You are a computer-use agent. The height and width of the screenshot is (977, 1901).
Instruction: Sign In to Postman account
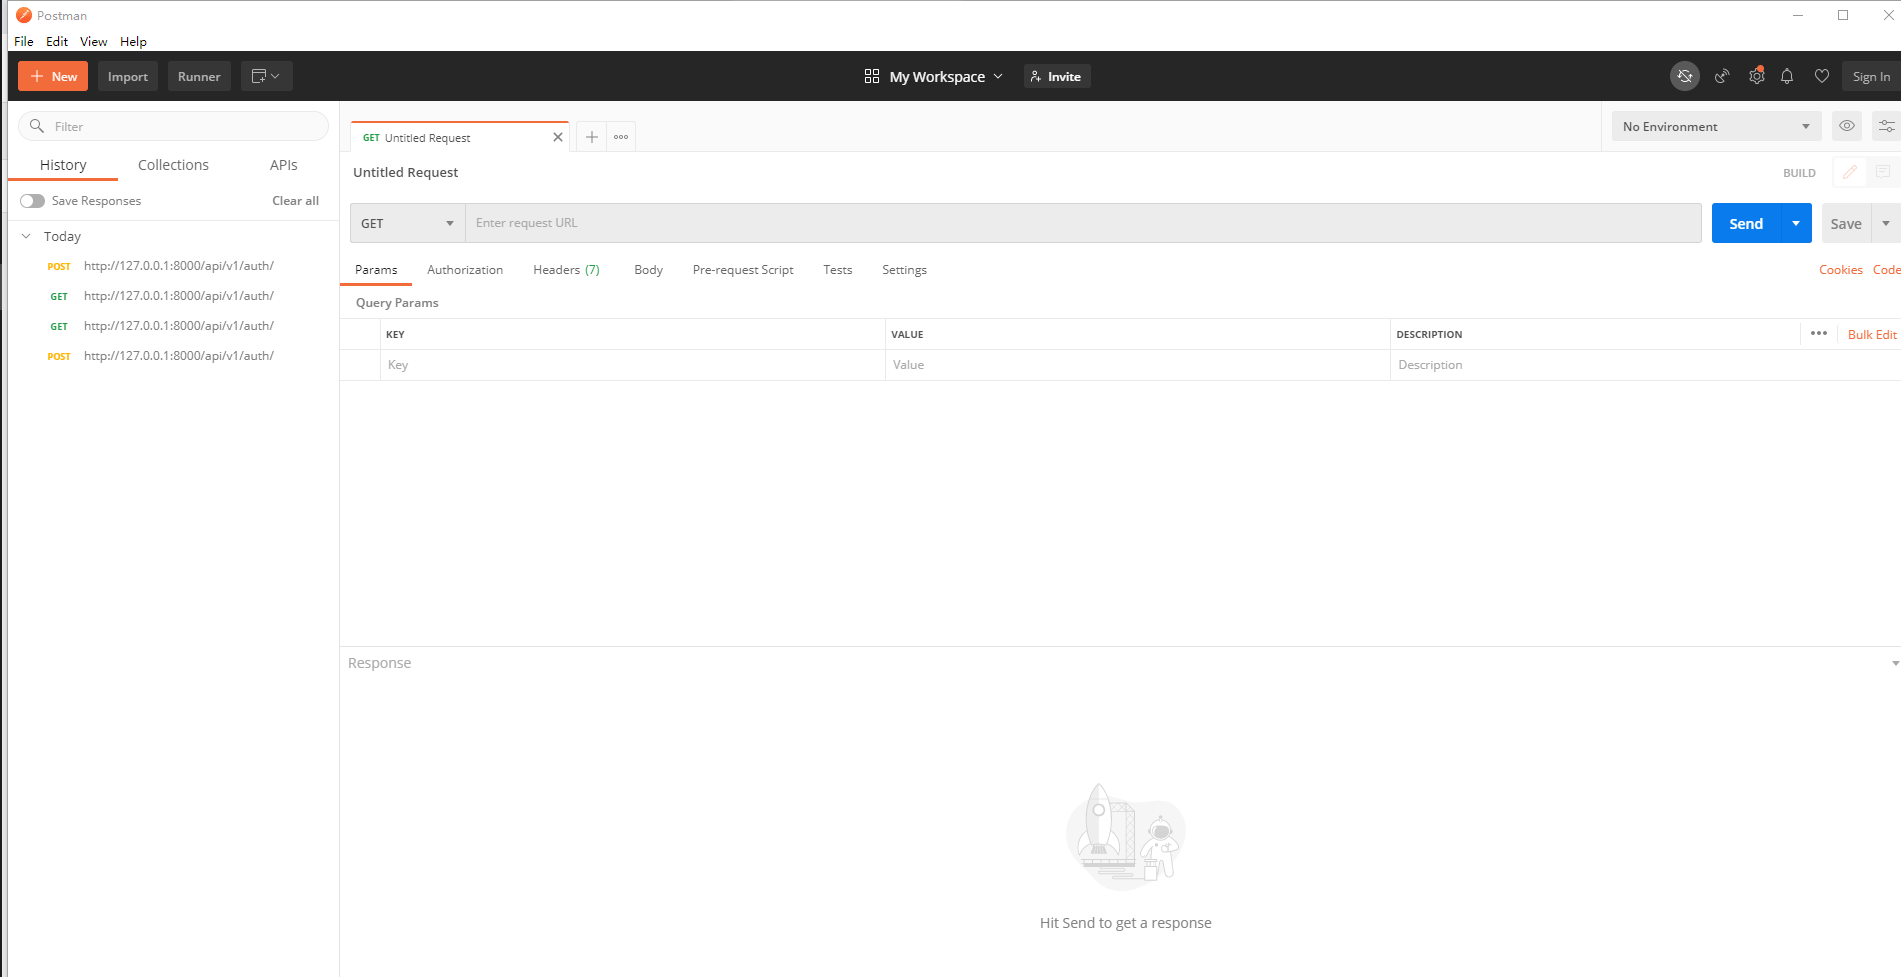[x=1871, y=76]
